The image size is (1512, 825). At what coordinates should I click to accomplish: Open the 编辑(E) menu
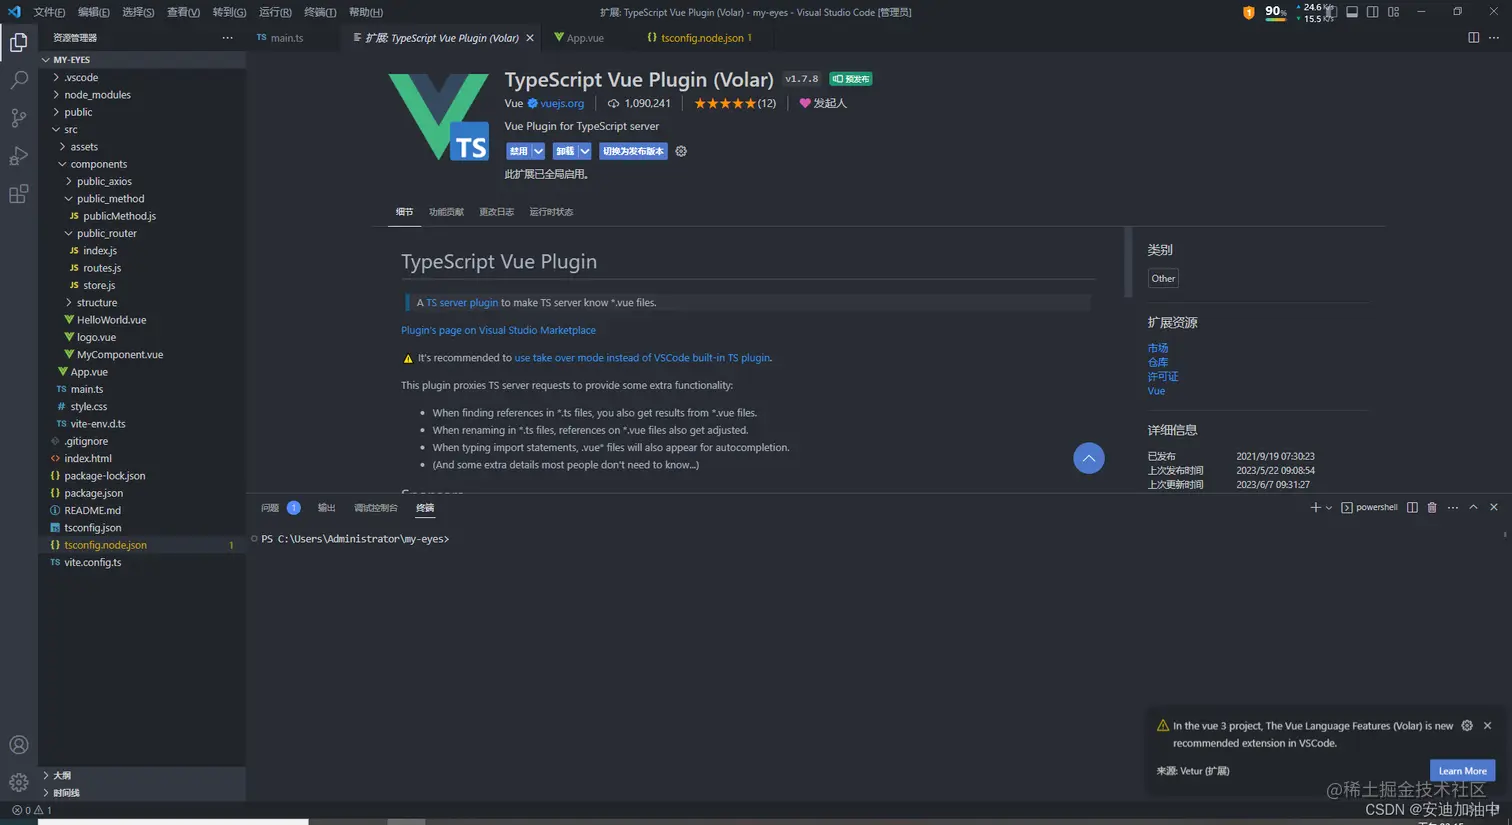click(x=94, y=12)
